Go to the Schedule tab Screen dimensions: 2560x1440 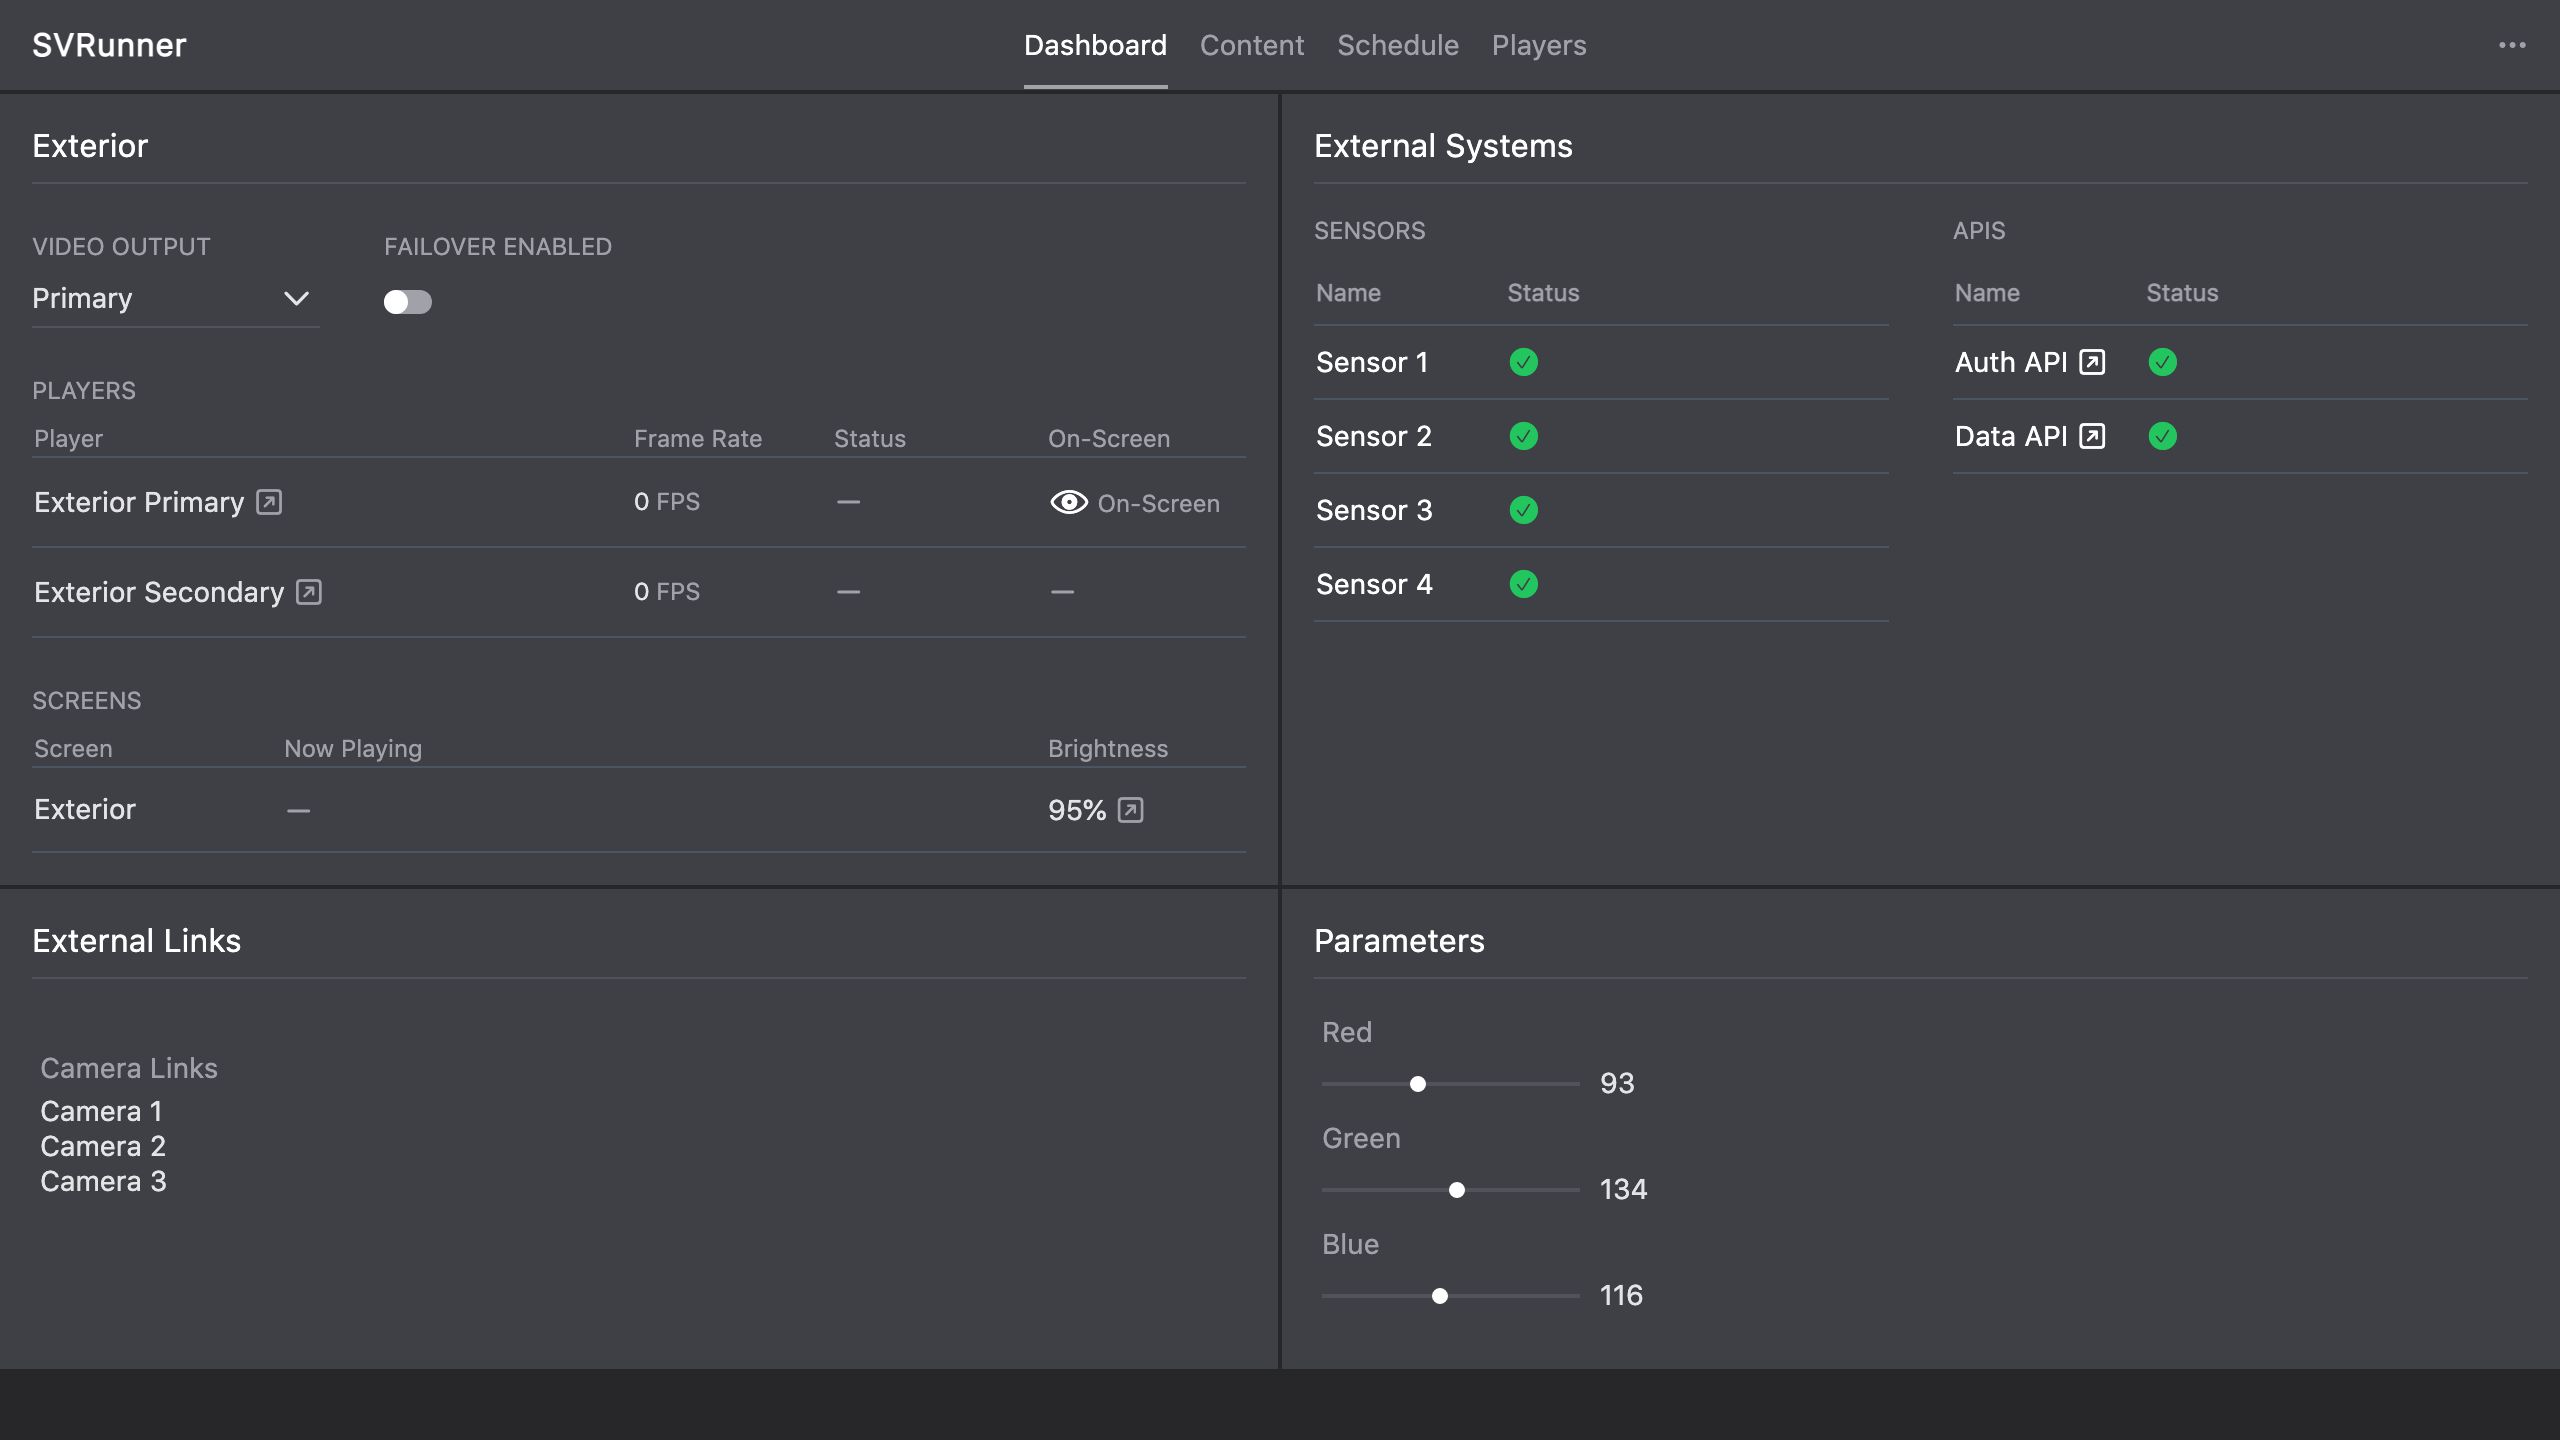(x=1397, y=45)
